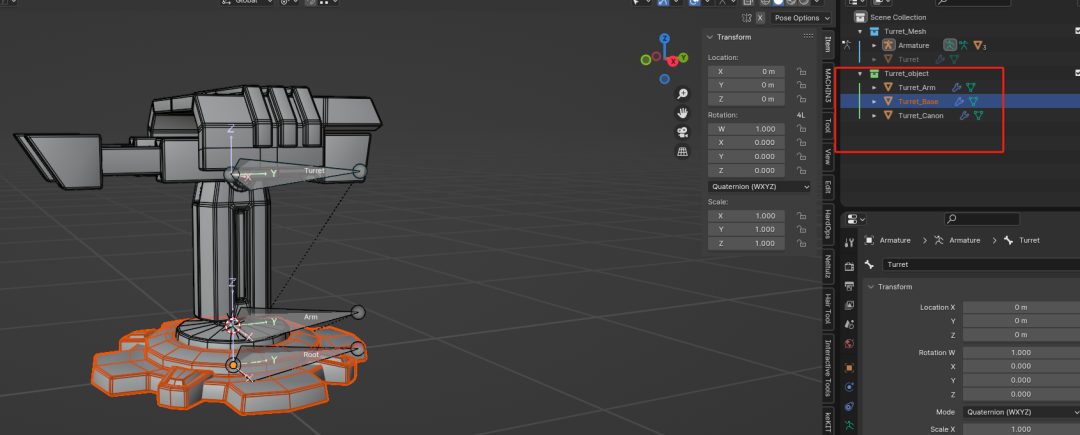Open the Armature data properties tab icon
This screenshot has width=1080, height=435.
click(x=849, y=425)
